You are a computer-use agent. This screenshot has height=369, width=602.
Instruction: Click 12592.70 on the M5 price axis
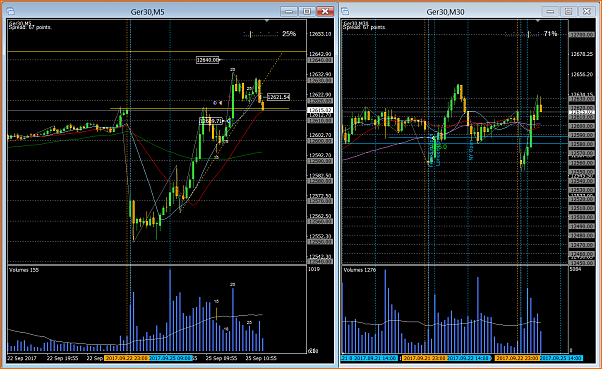320,156
